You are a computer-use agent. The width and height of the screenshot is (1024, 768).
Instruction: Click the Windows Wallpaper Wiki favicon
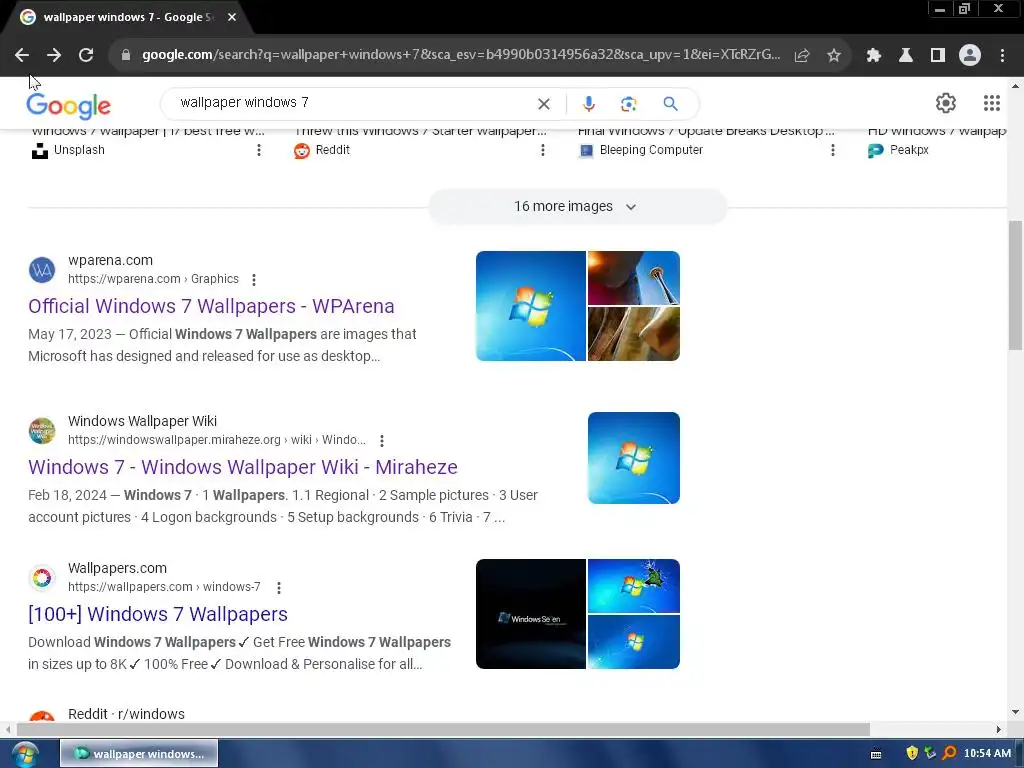(42, 431)
